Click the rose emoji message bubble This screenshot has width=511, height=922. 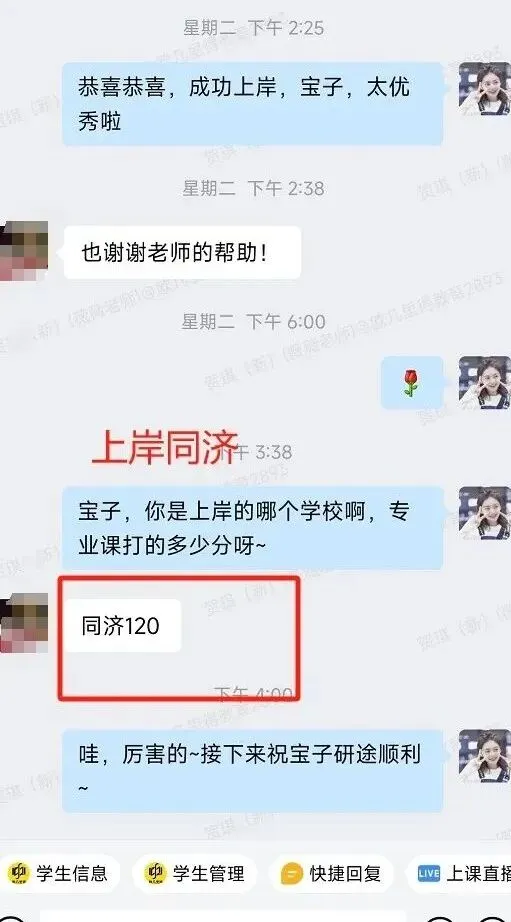tap(412, 383)
